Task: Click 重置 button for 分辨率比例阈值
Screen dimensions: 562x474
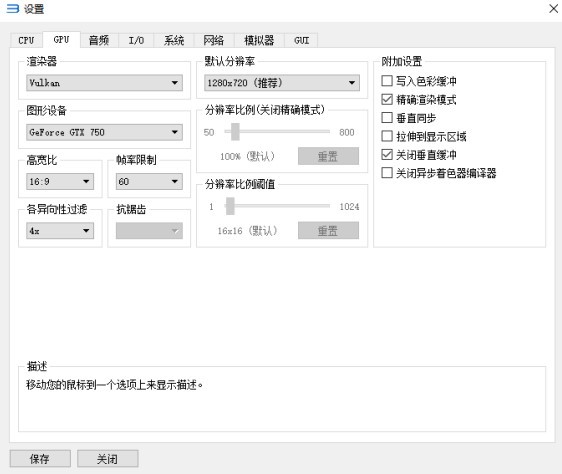Action: 328,231
